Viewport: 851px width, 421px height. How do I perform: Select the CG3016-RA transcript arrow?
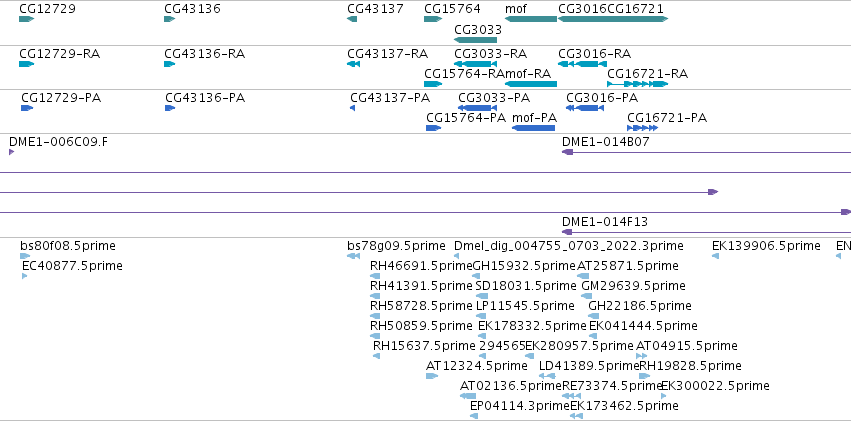(x=582, y=64)
